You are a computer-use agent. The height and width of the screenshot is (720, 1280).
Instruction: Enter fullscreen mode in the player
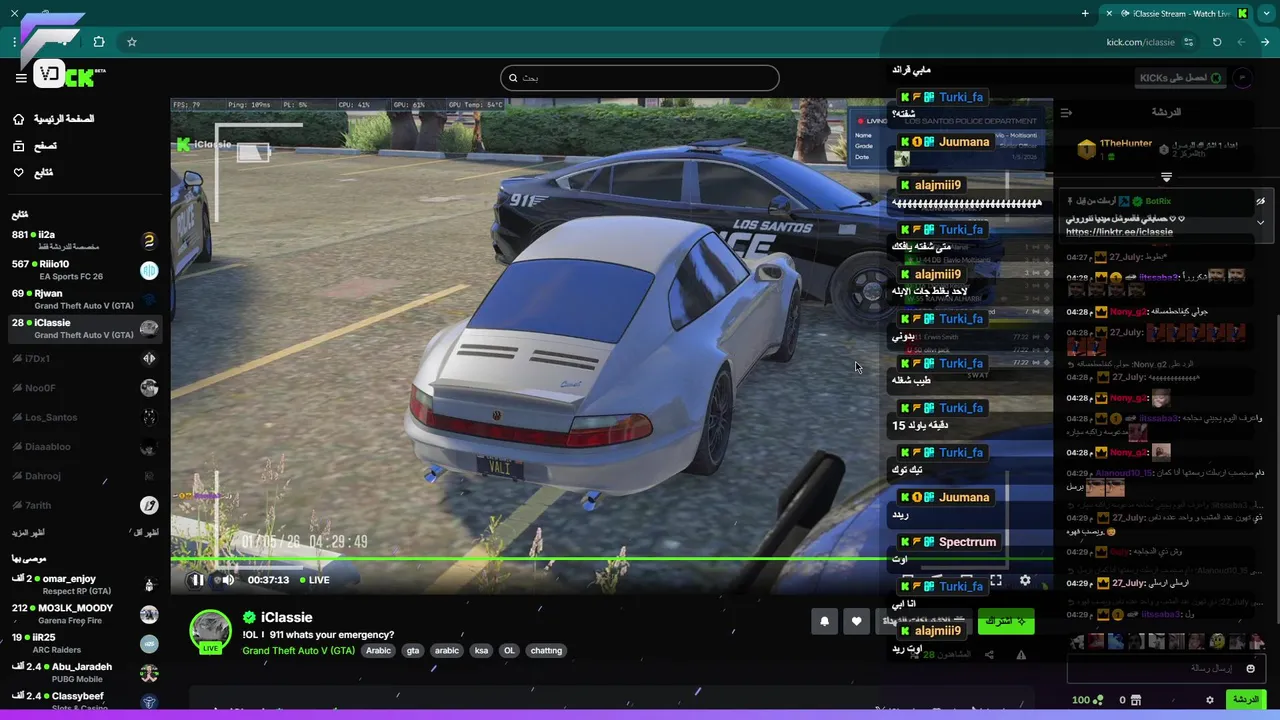pyautogui.click(x=996, y=580)
